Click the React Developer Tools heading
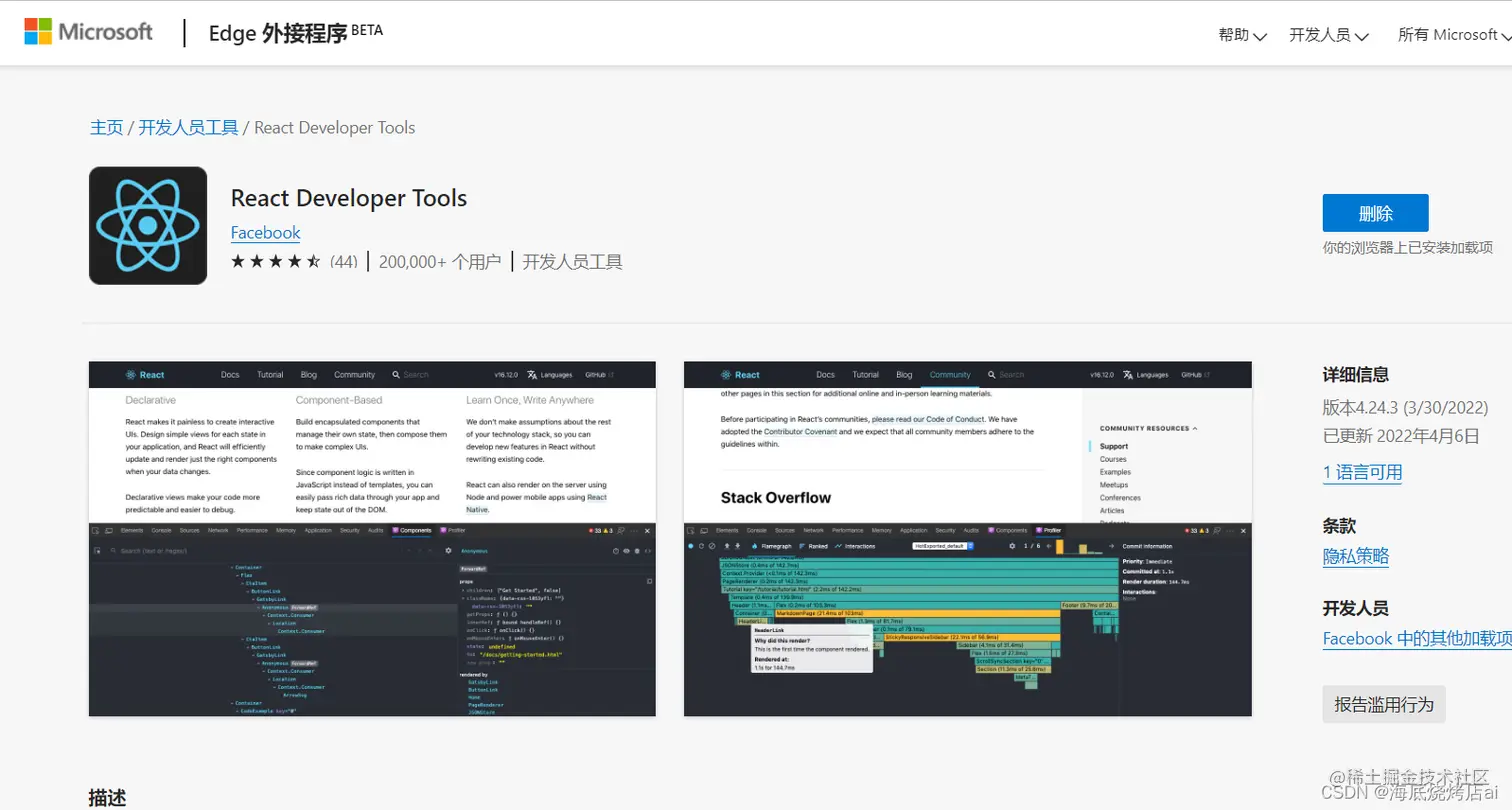This screenshot has height=810, width=1512. coord(349,198)
